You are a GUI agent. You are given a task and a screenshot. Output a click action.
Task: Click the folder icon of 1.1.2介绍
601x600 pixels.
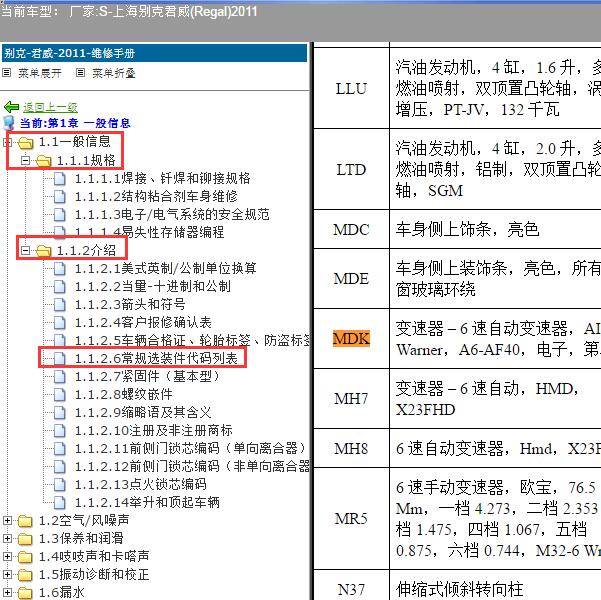(44, 251)
